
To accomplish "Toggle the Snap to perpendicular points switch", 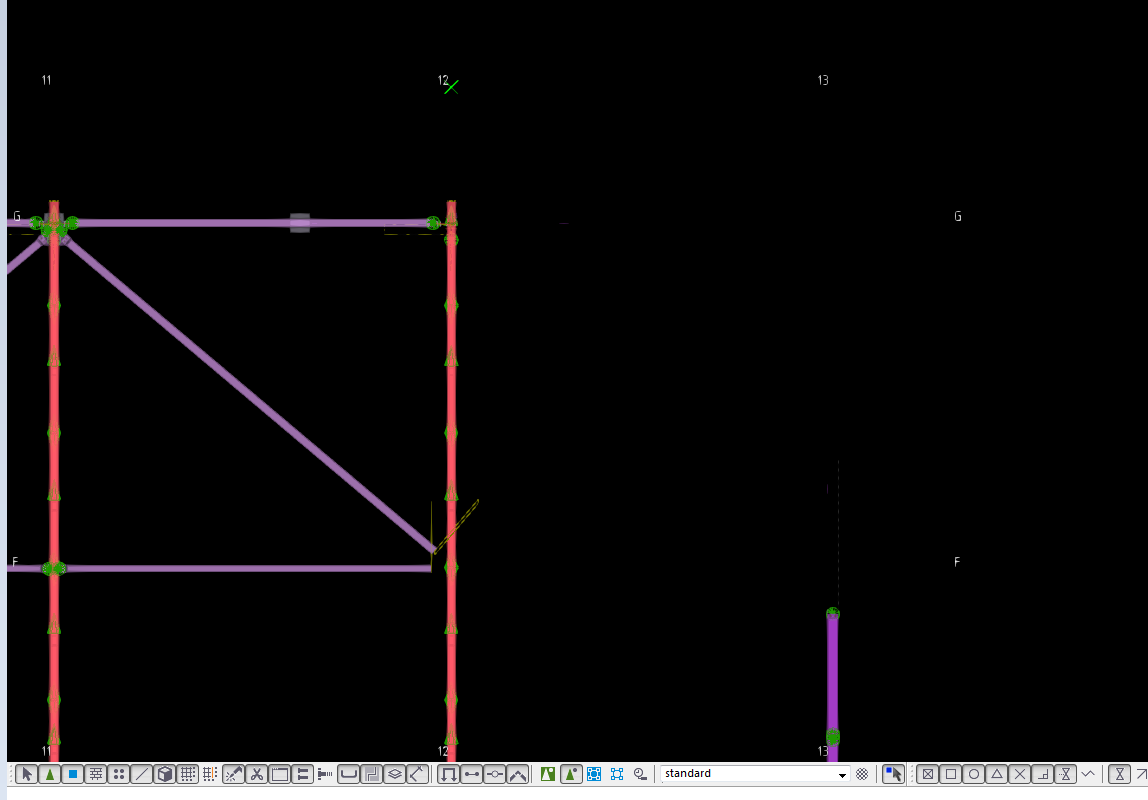I will point(1043,774).
